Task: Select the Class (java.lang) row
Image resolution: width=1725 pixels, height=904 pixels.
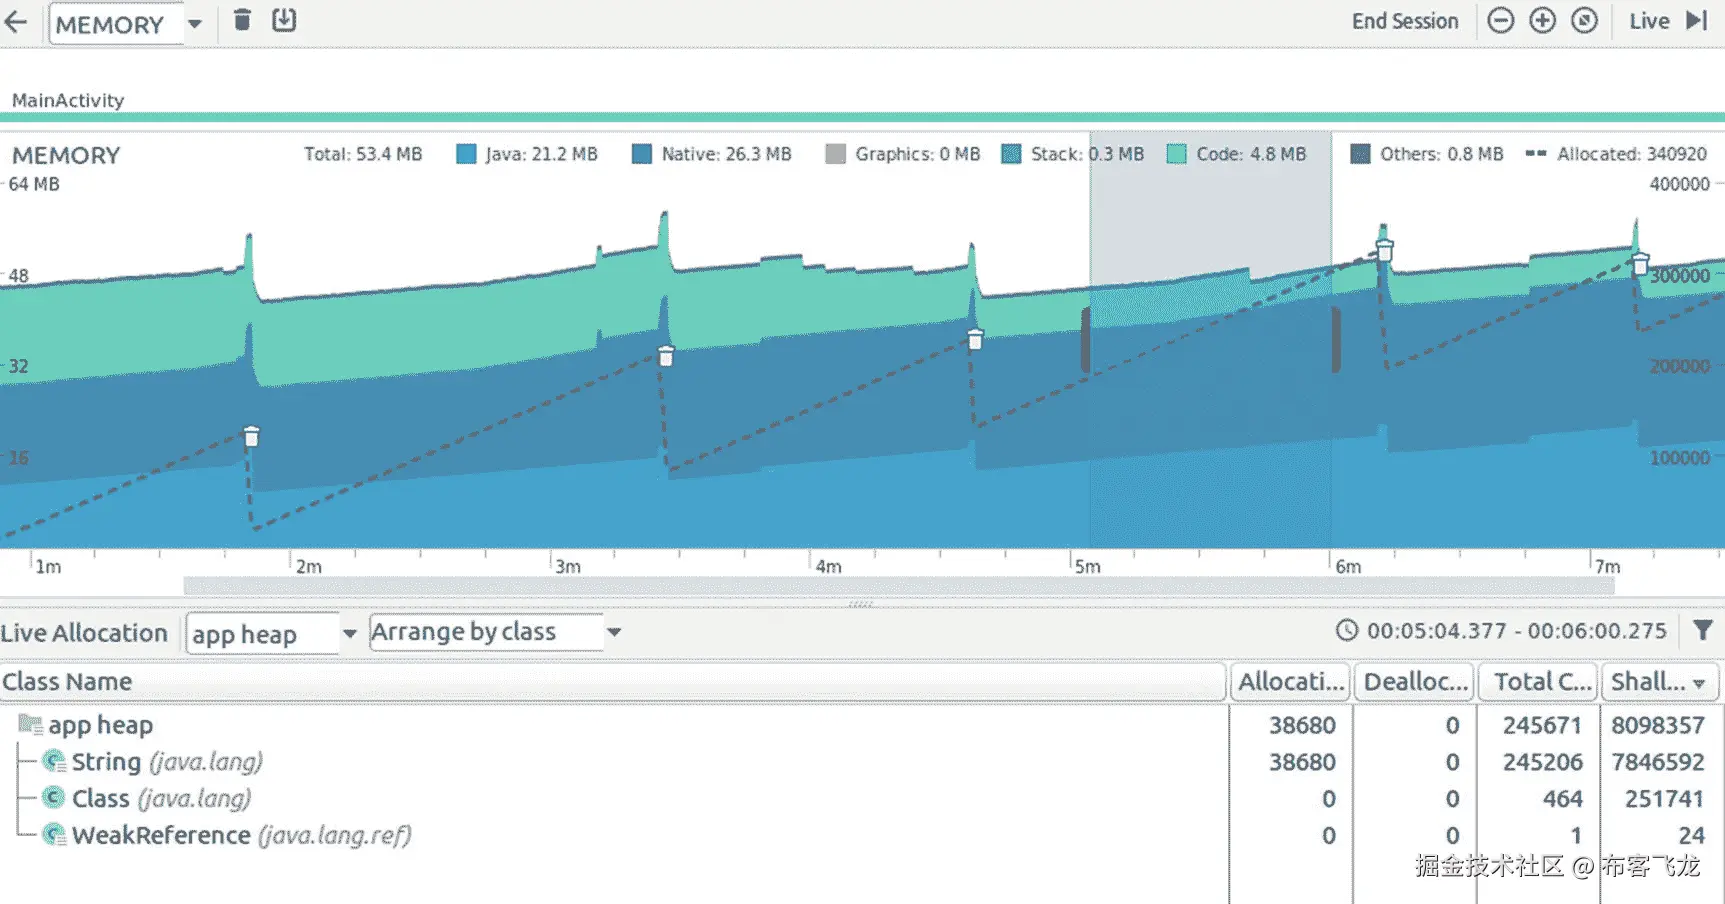Action: click(862, 799)
